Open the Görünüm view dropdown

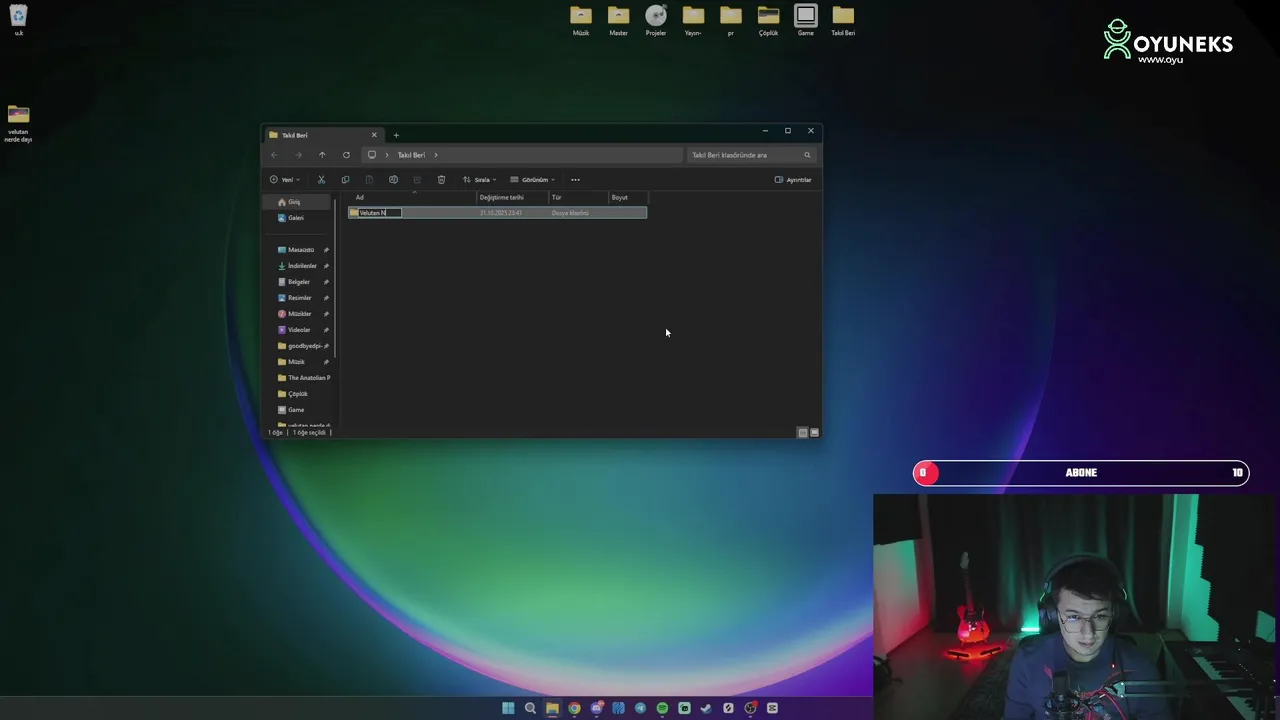[x=532, y=180]
